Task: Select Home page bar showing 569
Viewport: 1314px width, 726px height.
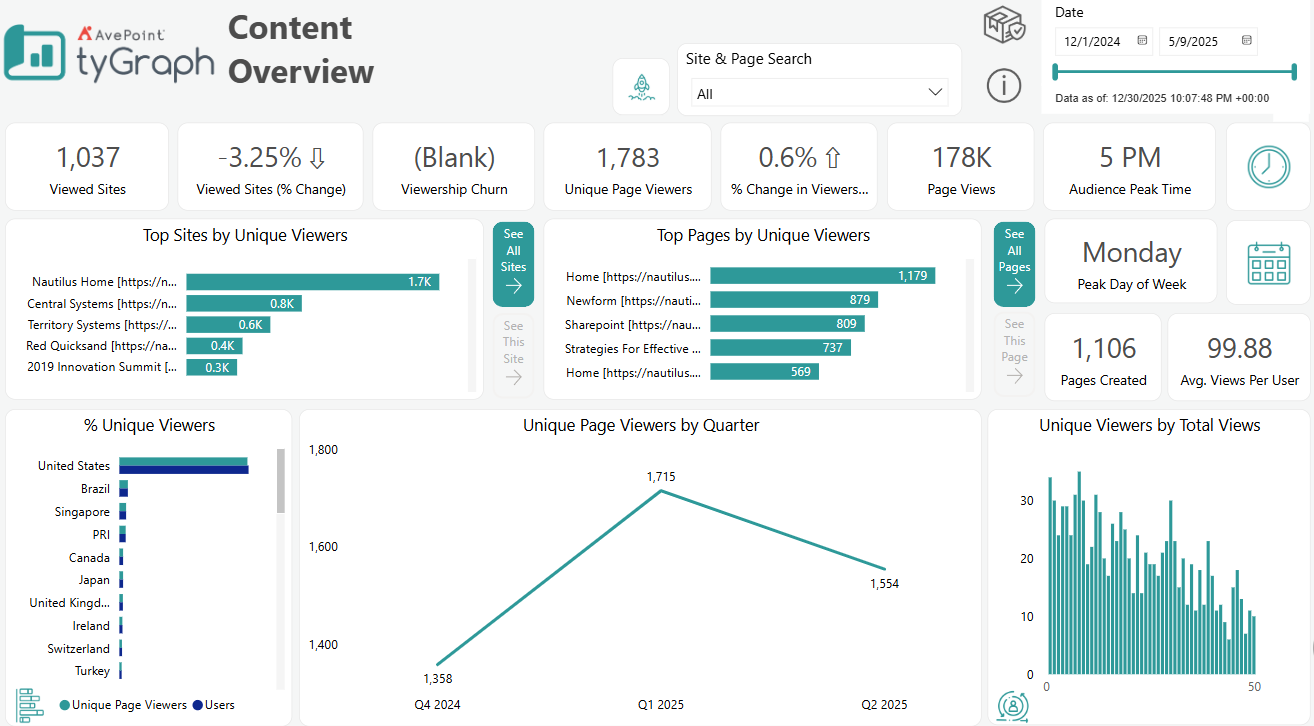Action: point(764,372)
